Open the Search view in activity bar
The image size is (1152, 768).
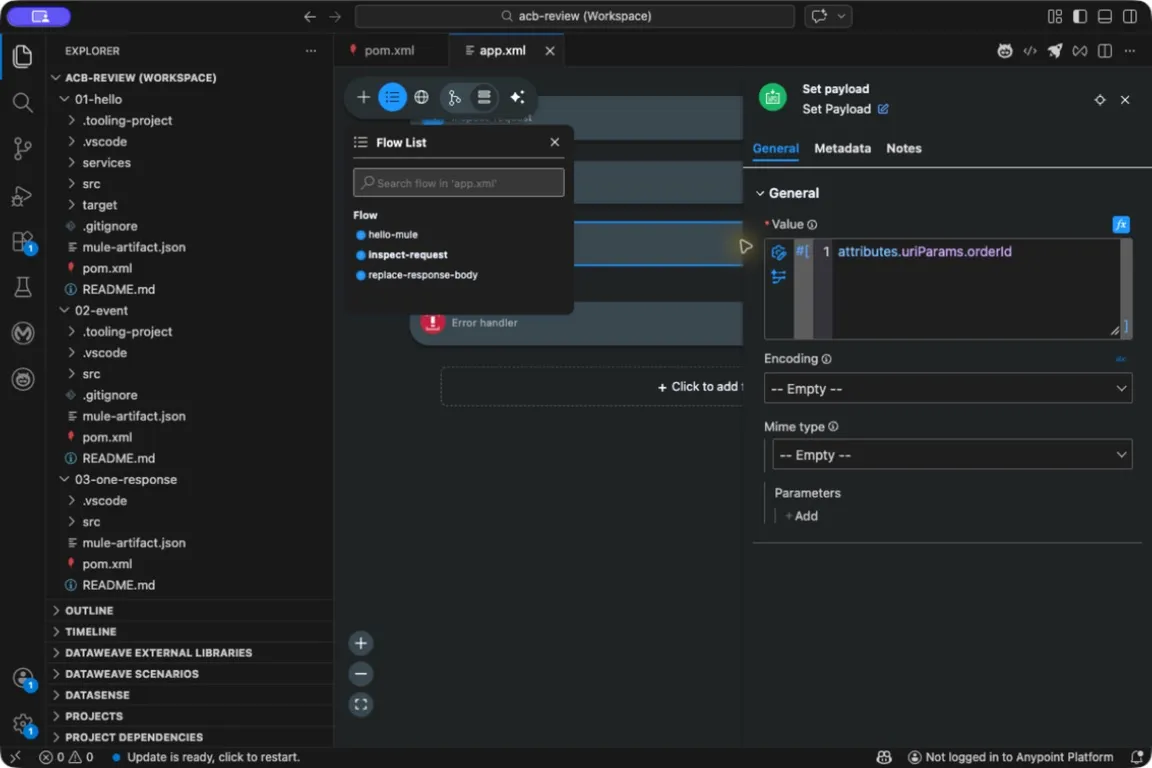pos(22,102)
